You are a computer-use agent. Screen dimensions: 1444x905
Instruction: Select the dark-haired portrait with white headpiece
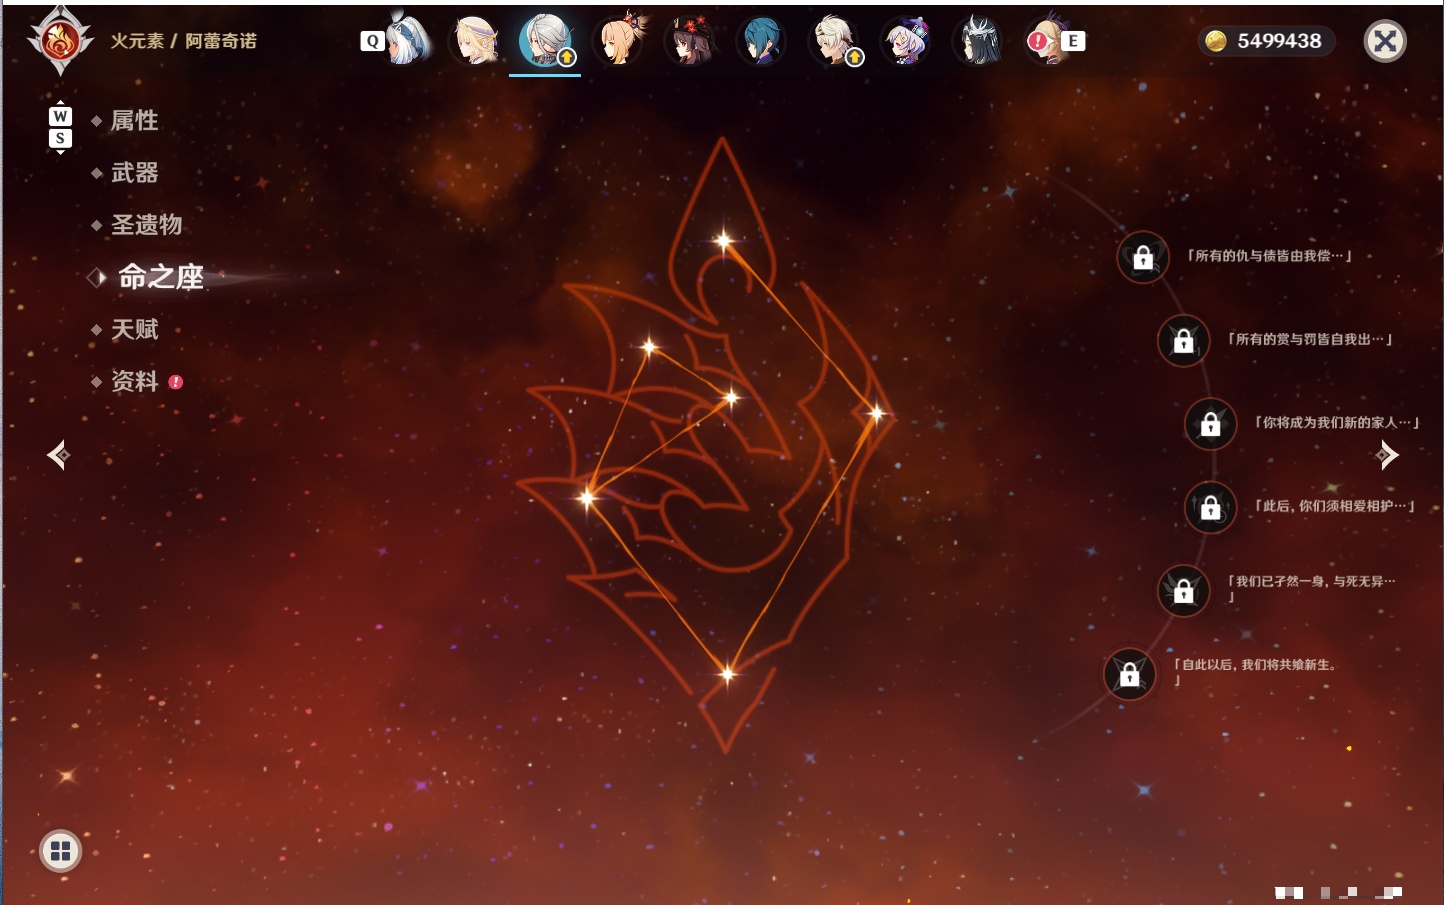(x=978, y=41)
